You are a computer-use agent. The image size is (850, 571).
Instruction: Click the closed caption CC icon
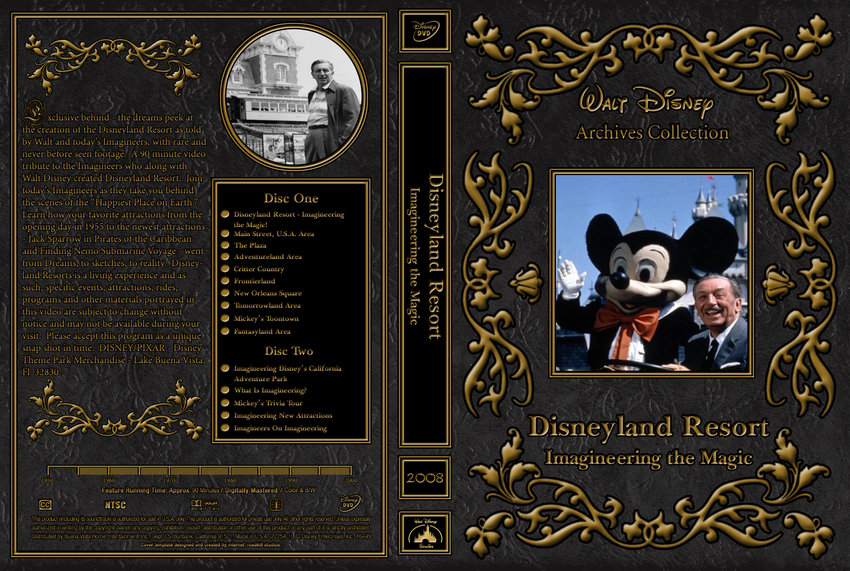46,505
